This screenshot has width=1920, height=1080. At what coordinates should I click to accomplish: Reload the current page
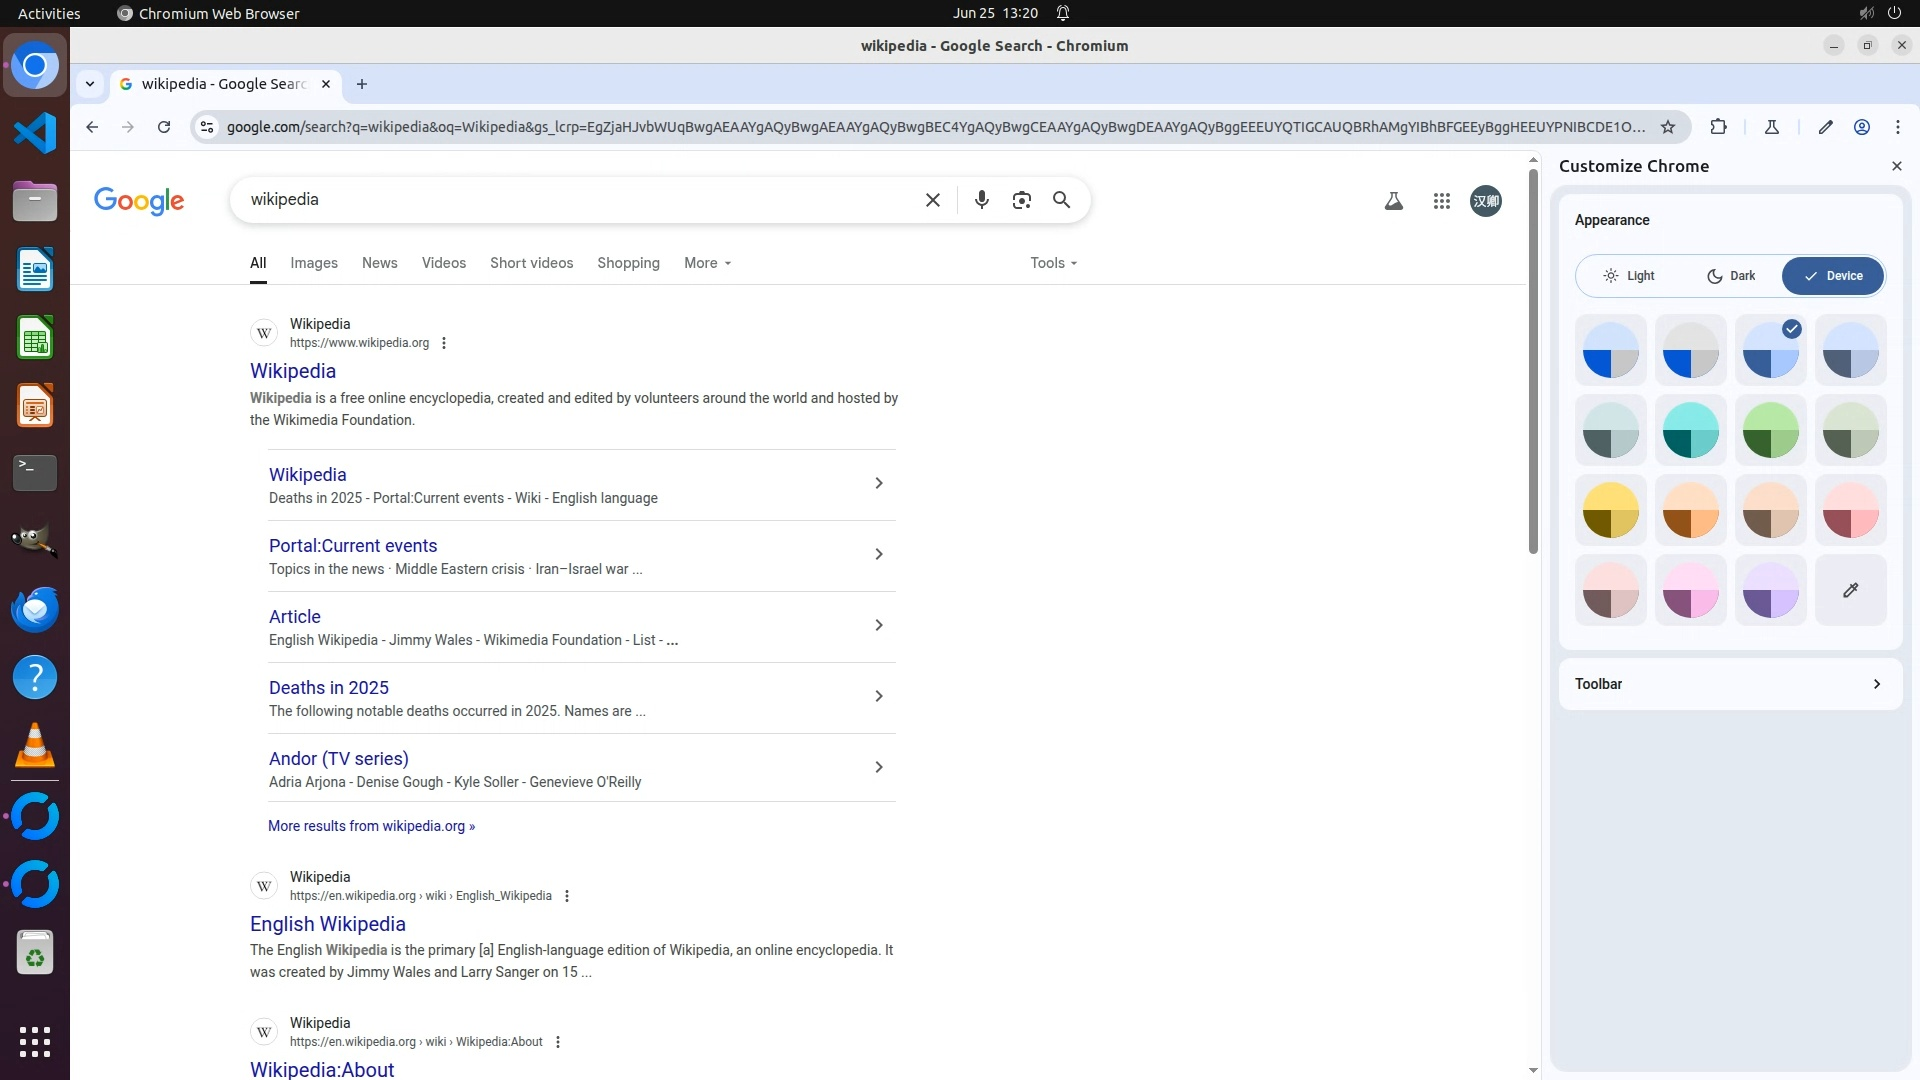point(164,127)
